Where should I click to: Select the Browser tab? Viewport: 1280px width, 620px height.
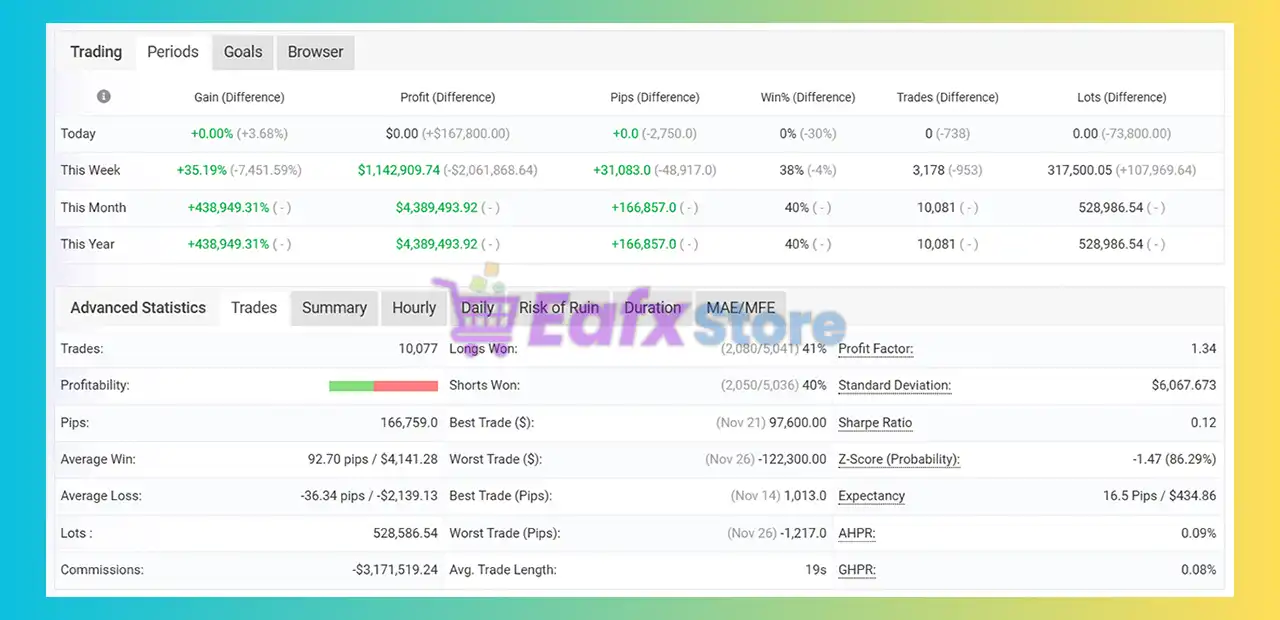315,52
